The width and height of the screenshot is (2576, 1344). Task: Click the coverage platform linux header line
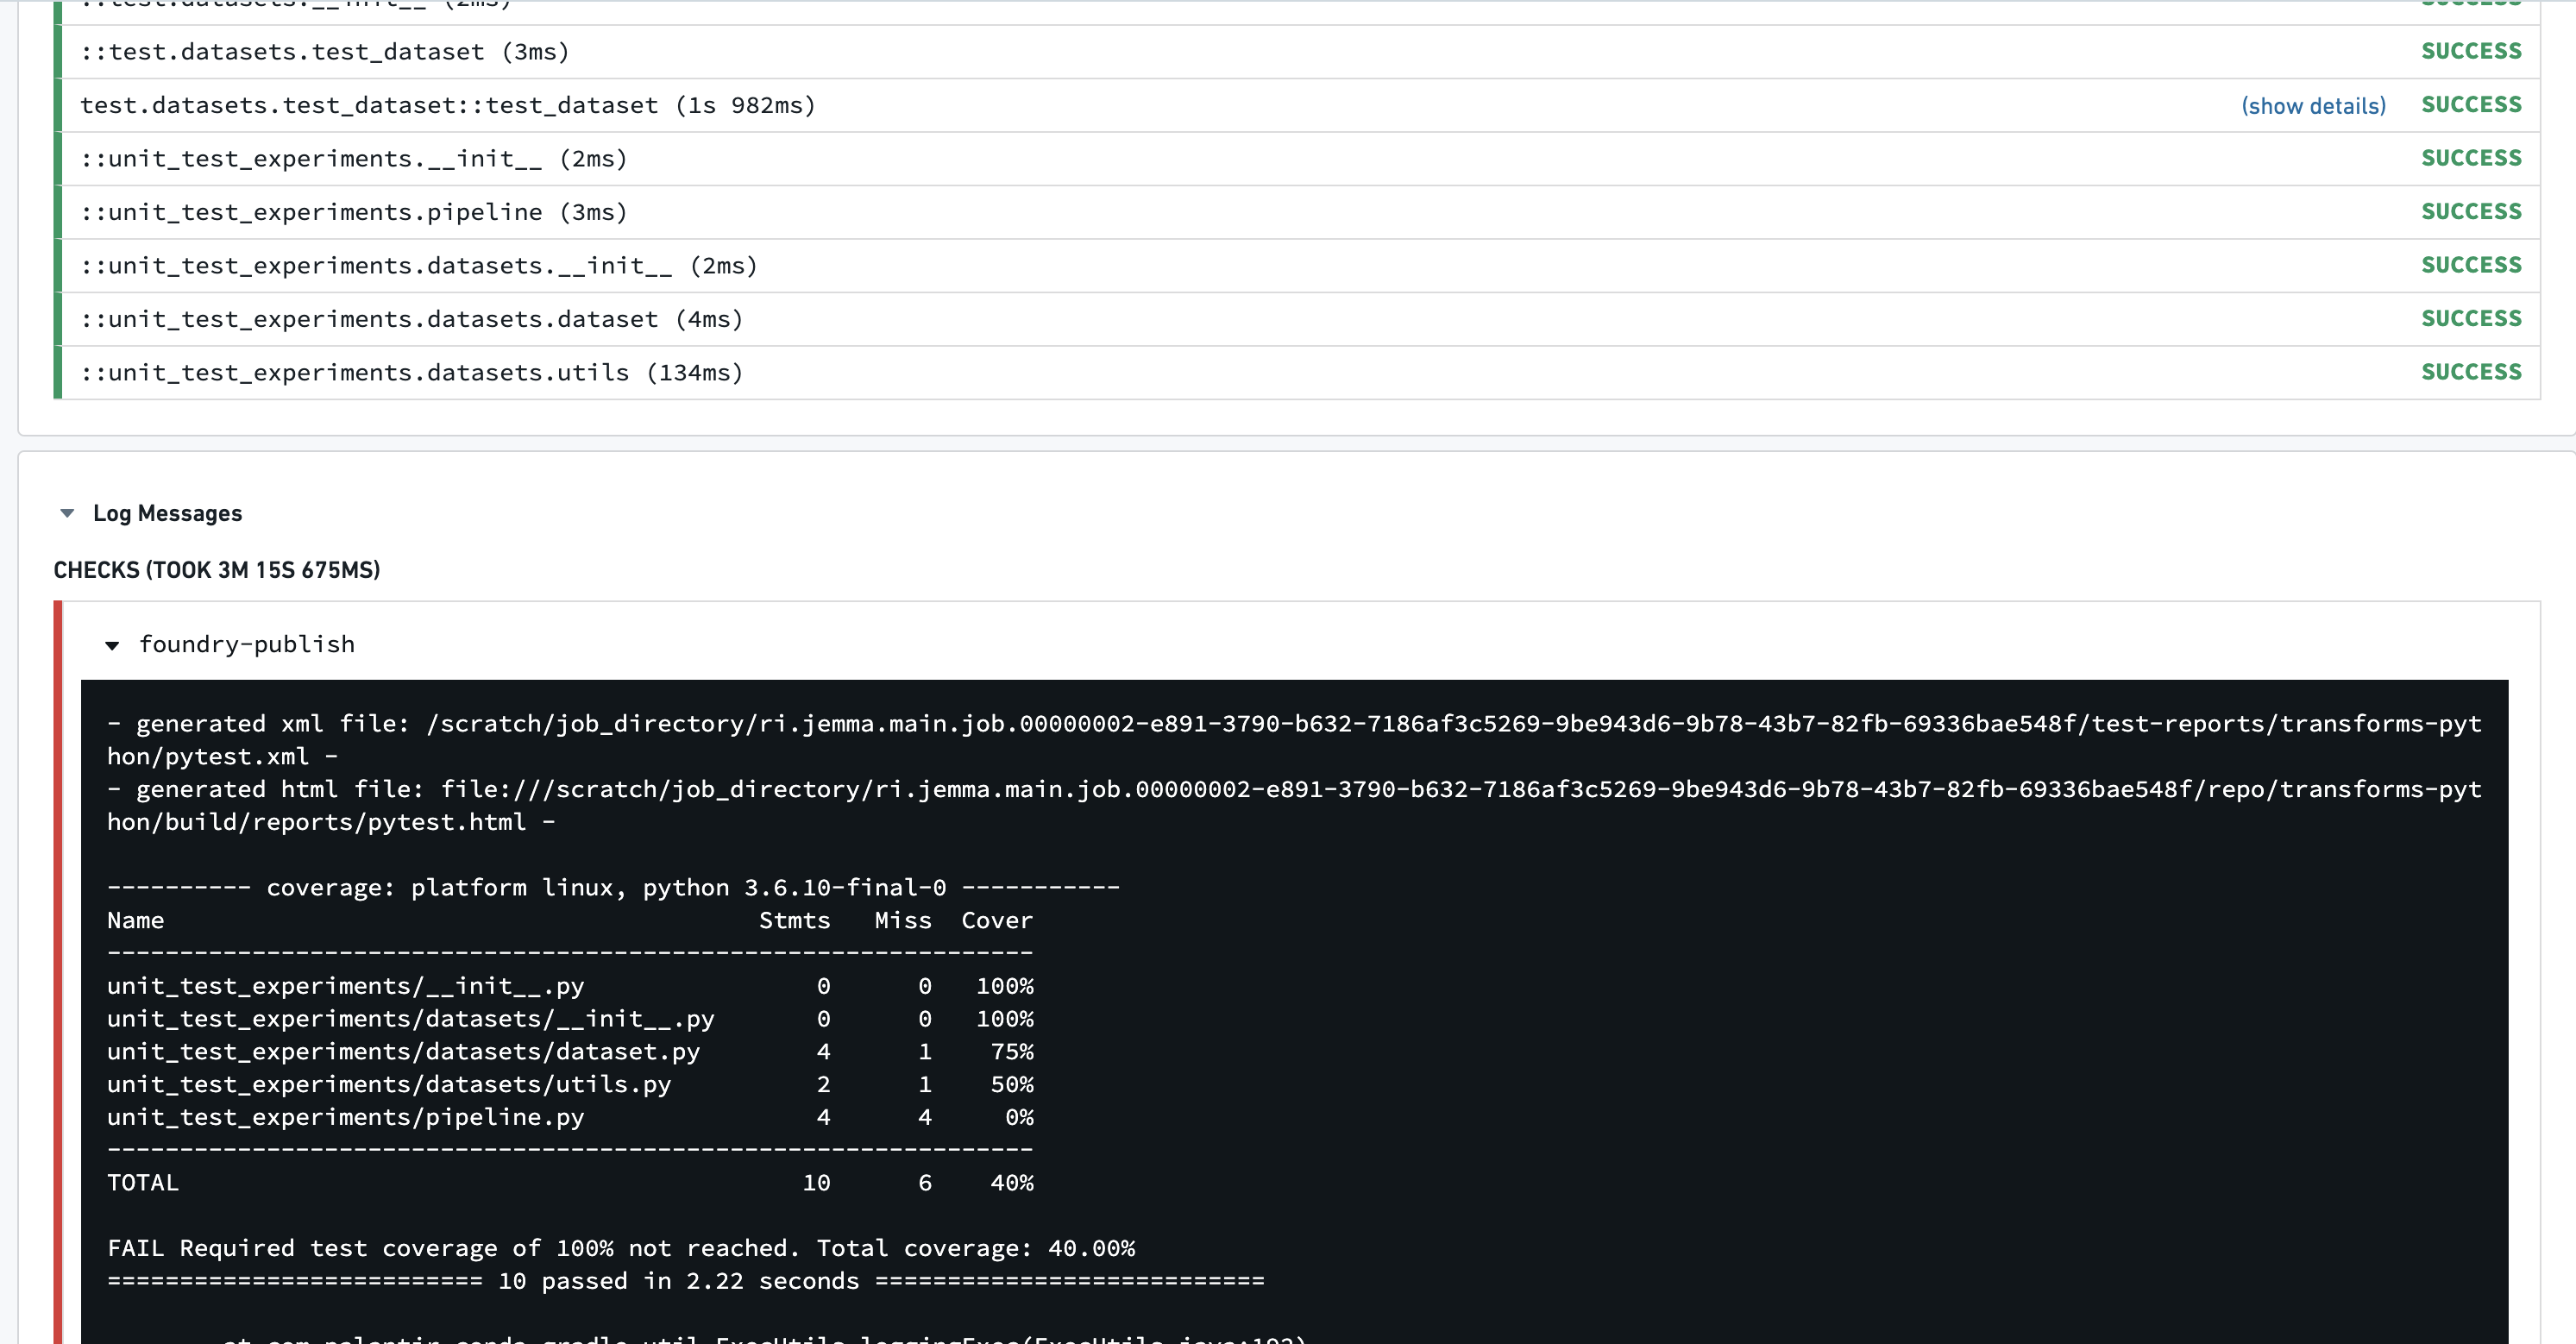[613, 888]
